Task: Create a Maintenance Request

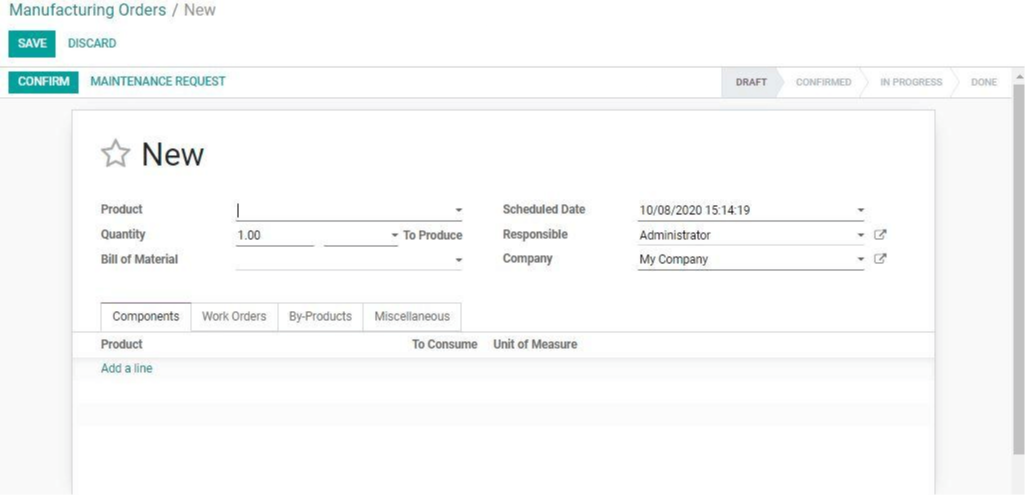Action: [x=158, y=82]
